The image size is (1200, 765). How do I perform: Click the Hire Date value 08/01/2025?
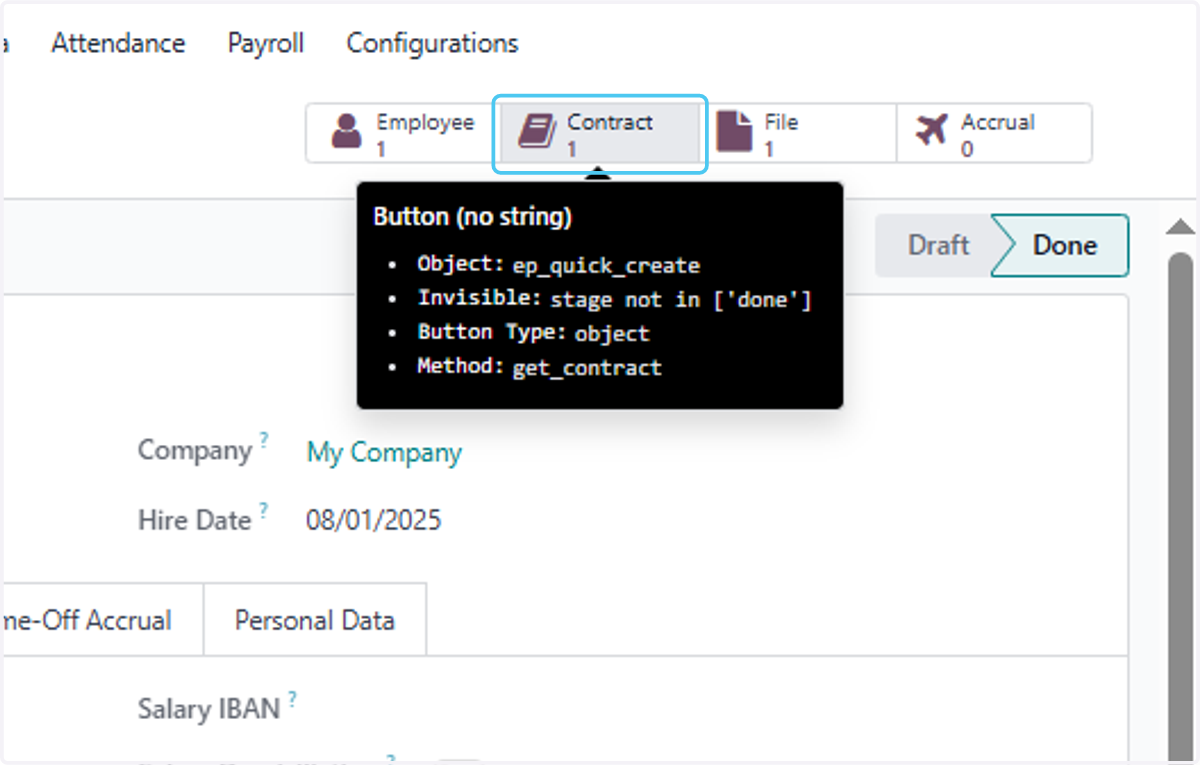[373, 520]
